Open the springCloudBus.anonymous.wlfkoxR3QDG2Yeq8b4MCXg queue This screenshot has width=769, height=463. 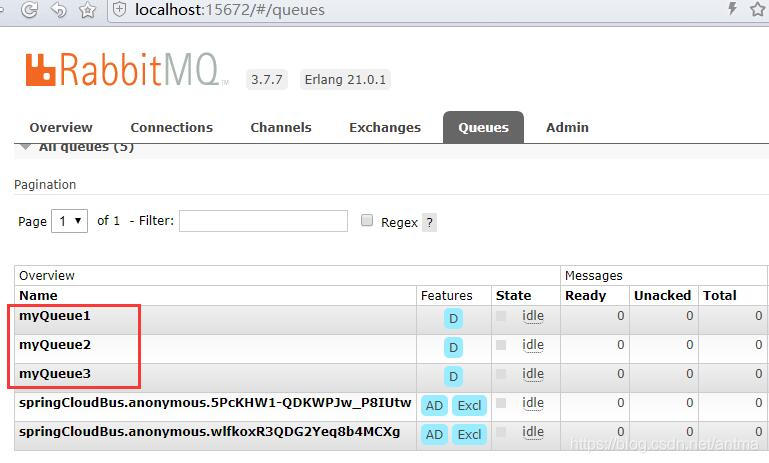[209, 432]
